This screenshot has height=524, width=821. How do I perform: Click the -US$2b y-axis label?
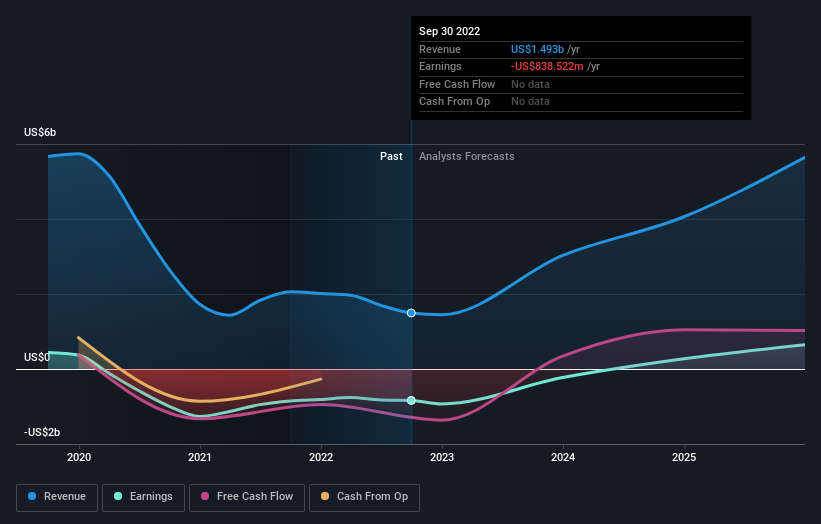click(x=42, y=432)
